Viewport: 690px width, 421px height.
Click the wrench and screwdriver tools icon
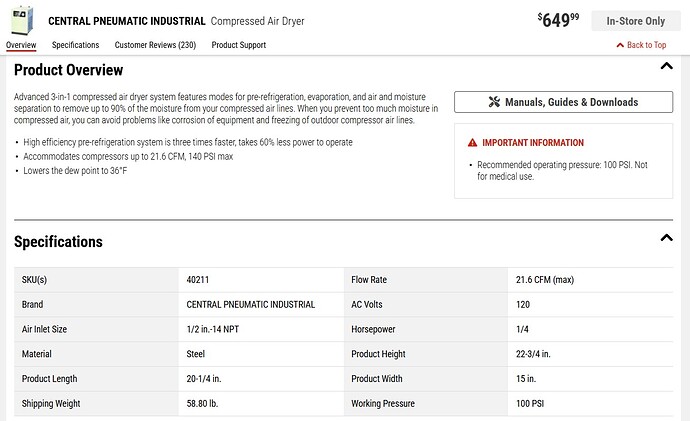[x=494, y=102]
